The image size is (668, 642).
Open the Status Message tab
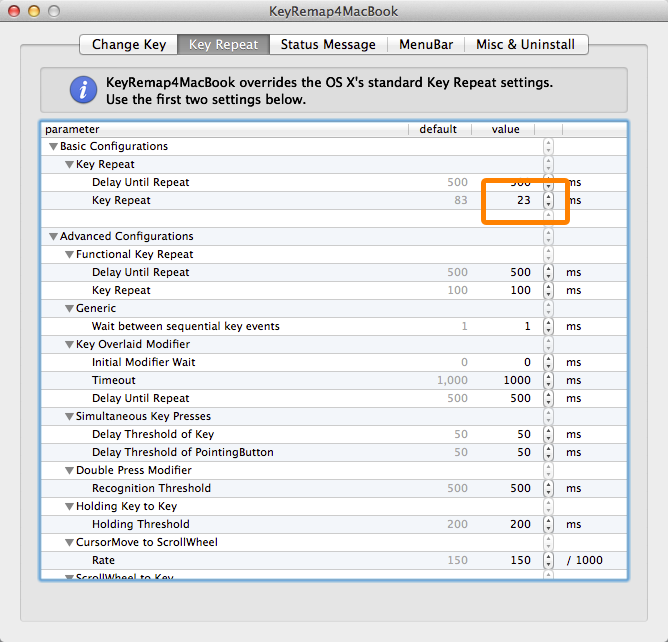[x=328, y=44]
